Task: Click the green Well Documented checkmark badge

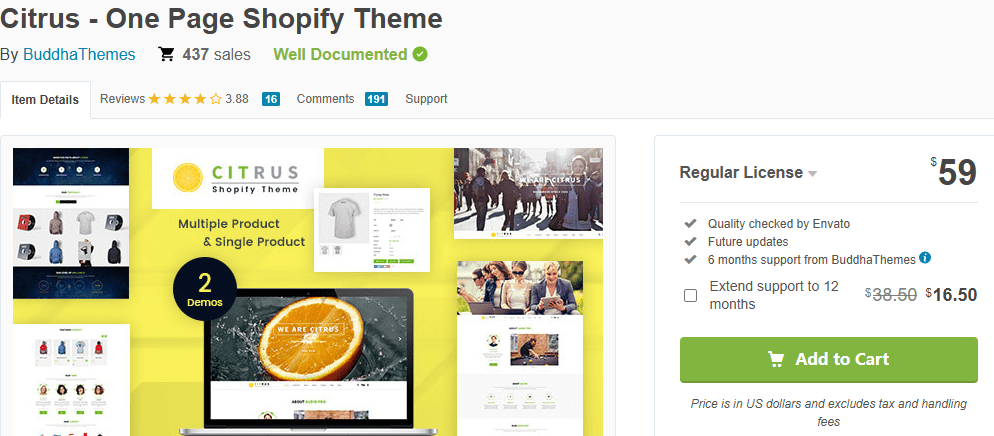Action: point(420,54)
